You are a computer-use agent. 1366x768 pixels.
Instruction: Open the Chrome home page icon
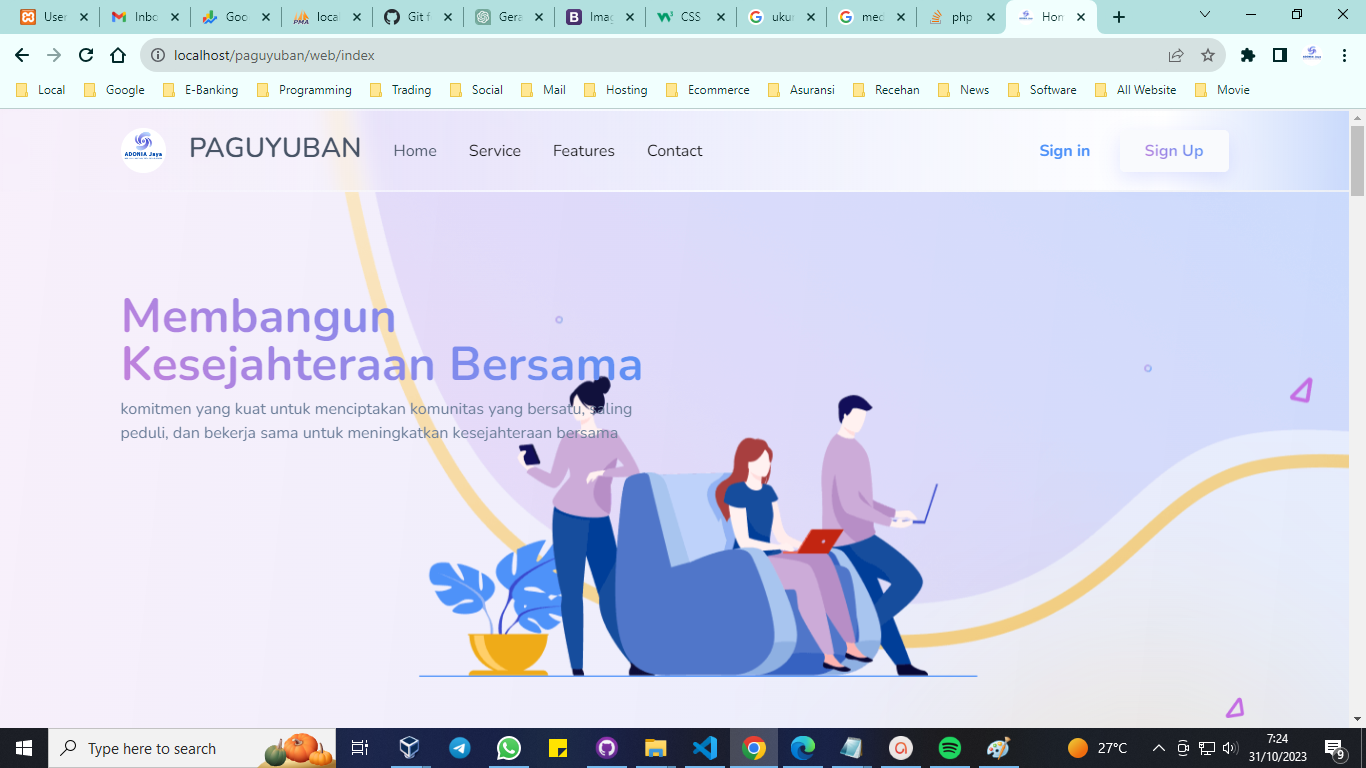point(118,55)
